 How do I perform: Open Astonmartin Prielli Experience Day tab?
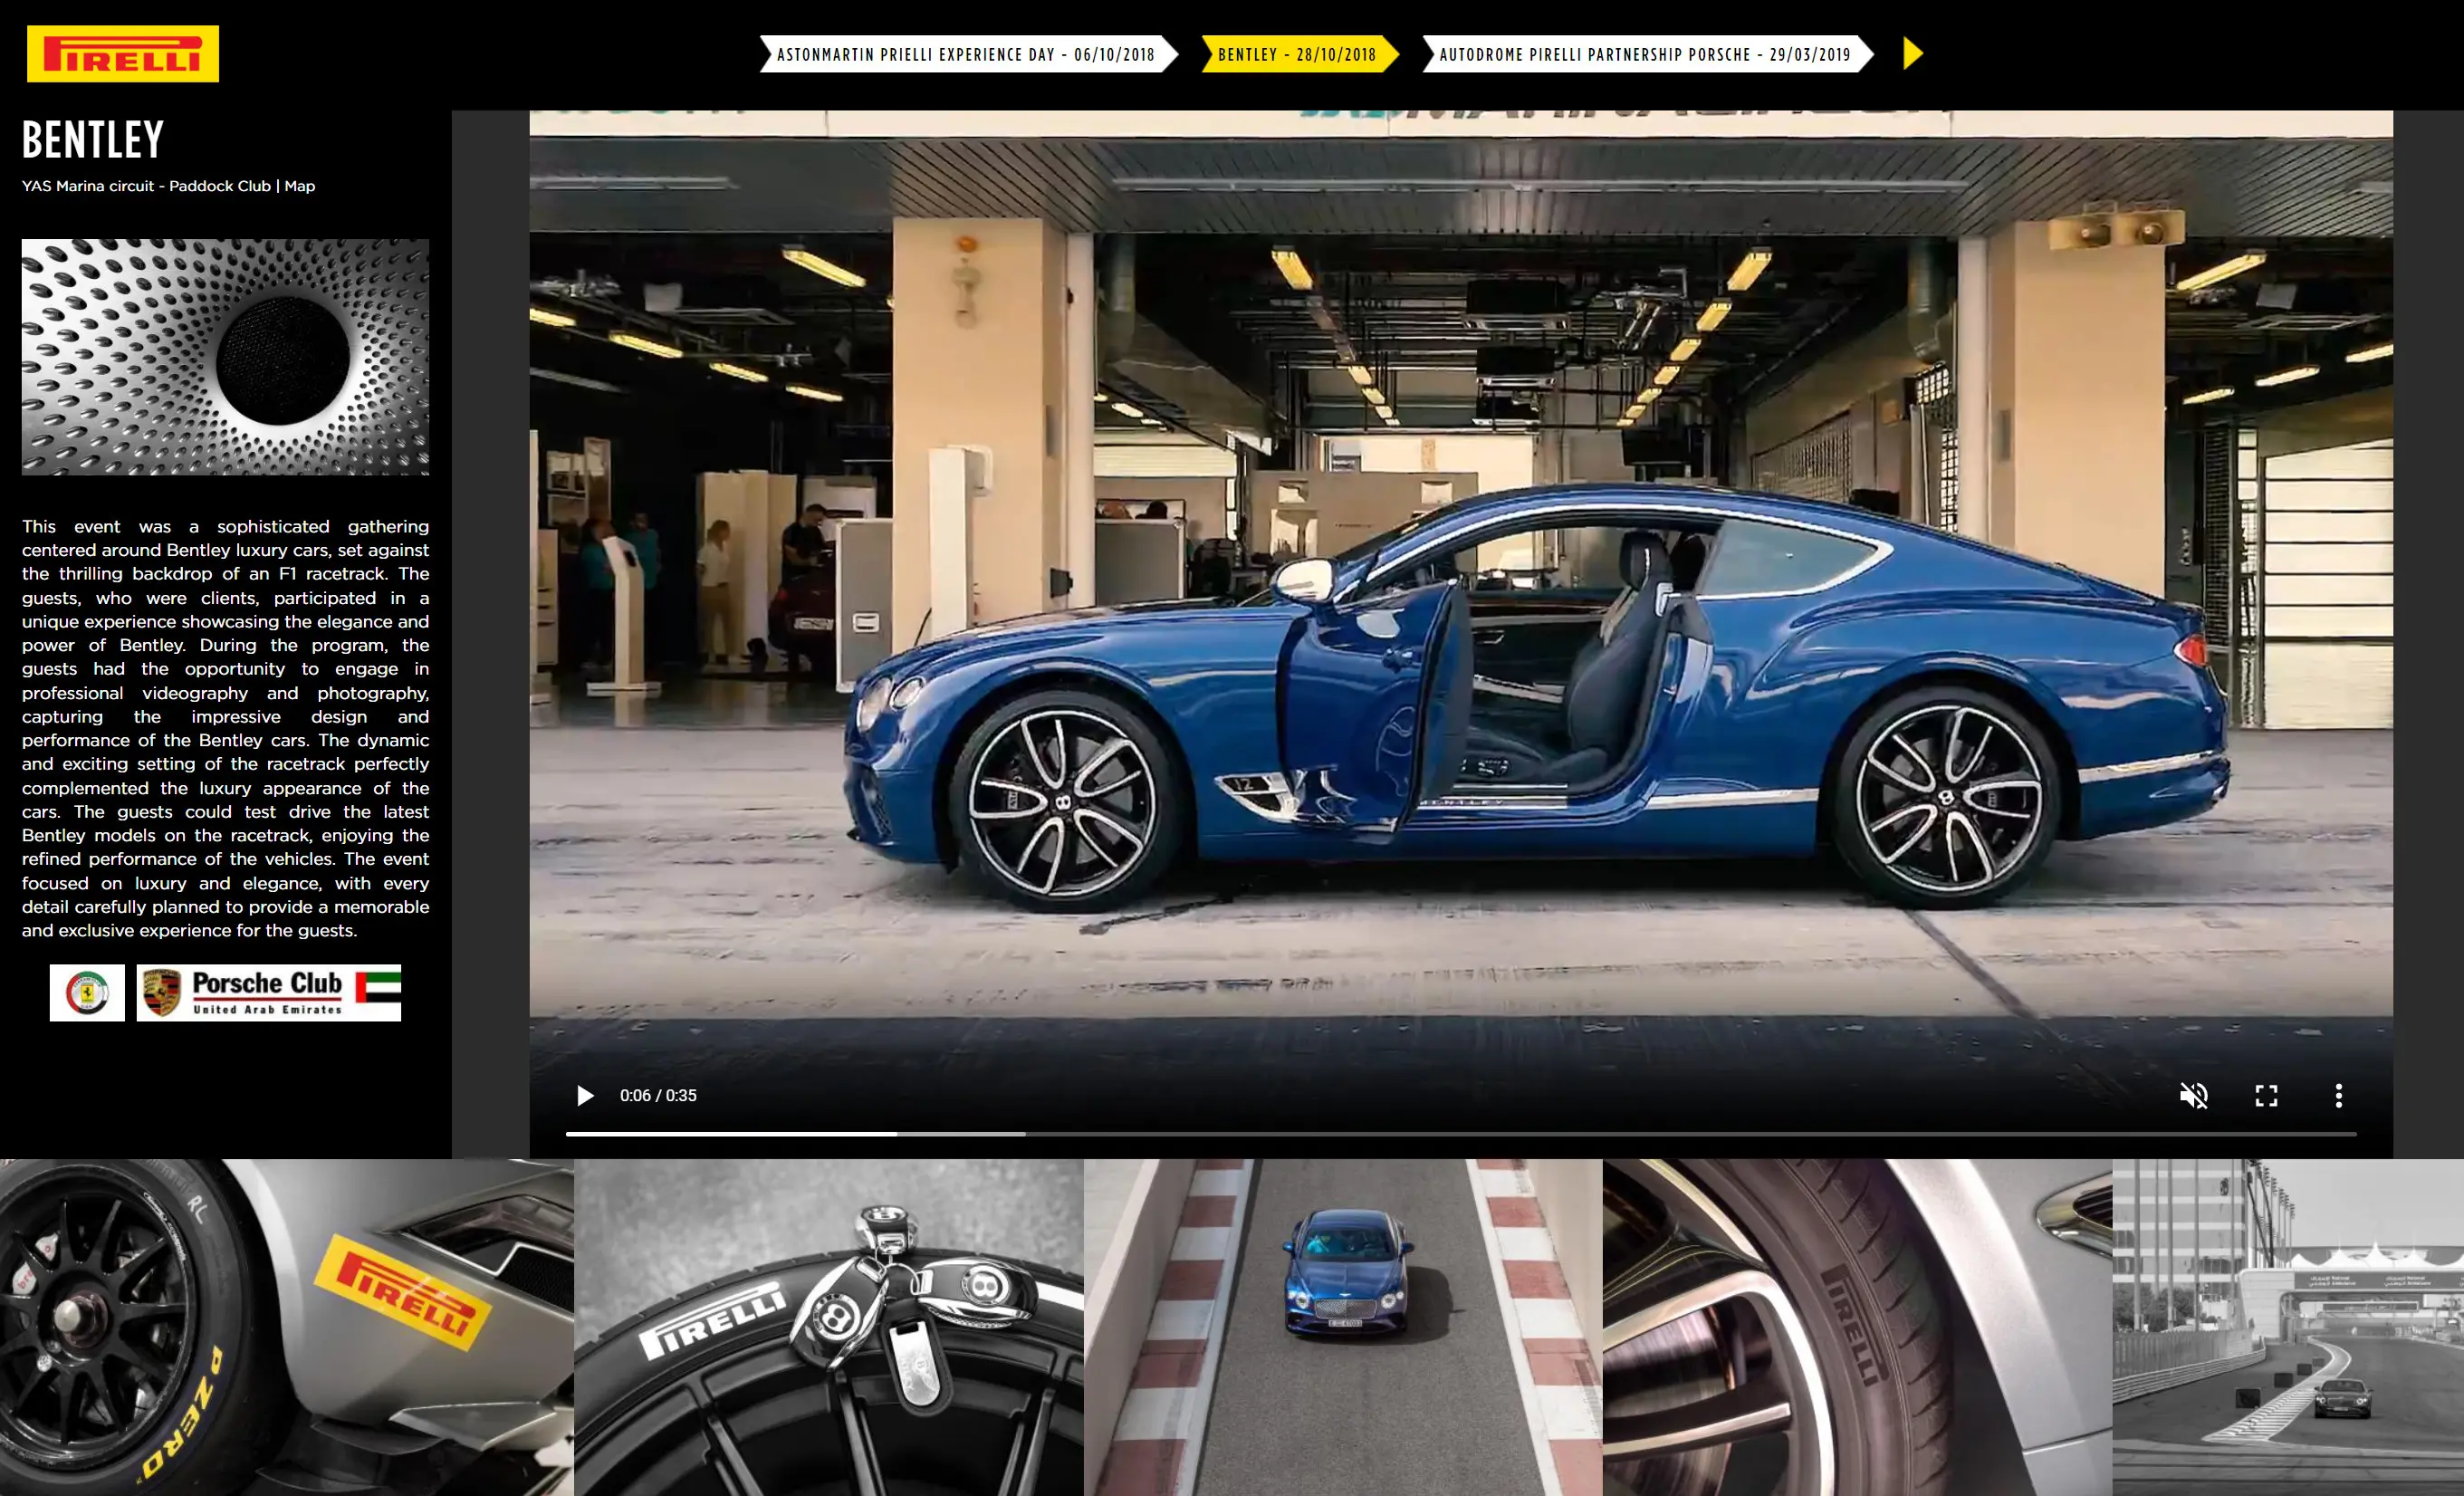tap(967, 55)
